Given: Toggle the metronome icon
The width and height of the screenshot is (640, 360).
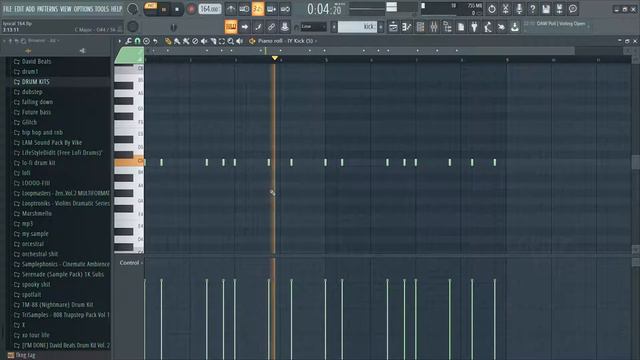Looking at the screenshot, I should (231, 9).
